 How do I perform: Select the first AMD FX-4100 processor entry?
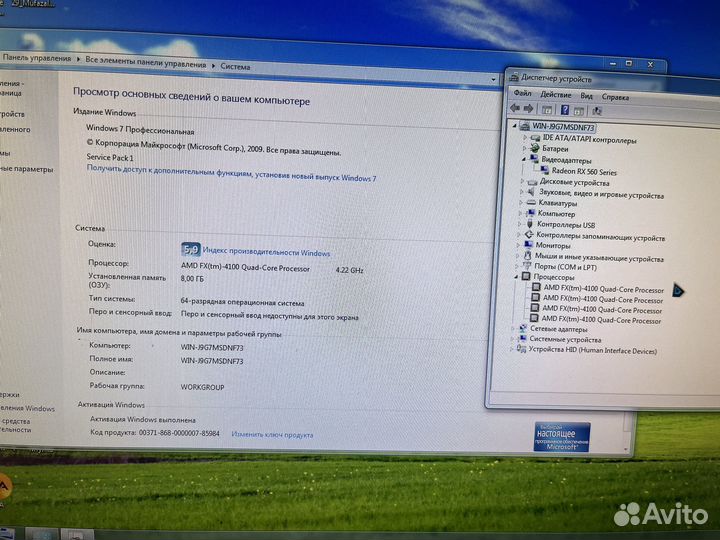(x=602, y=288)
